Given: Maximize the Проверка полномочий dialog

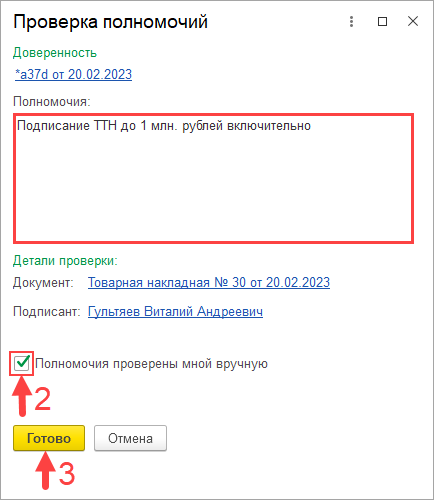Looking at the screenshot, I should [382, 22].
